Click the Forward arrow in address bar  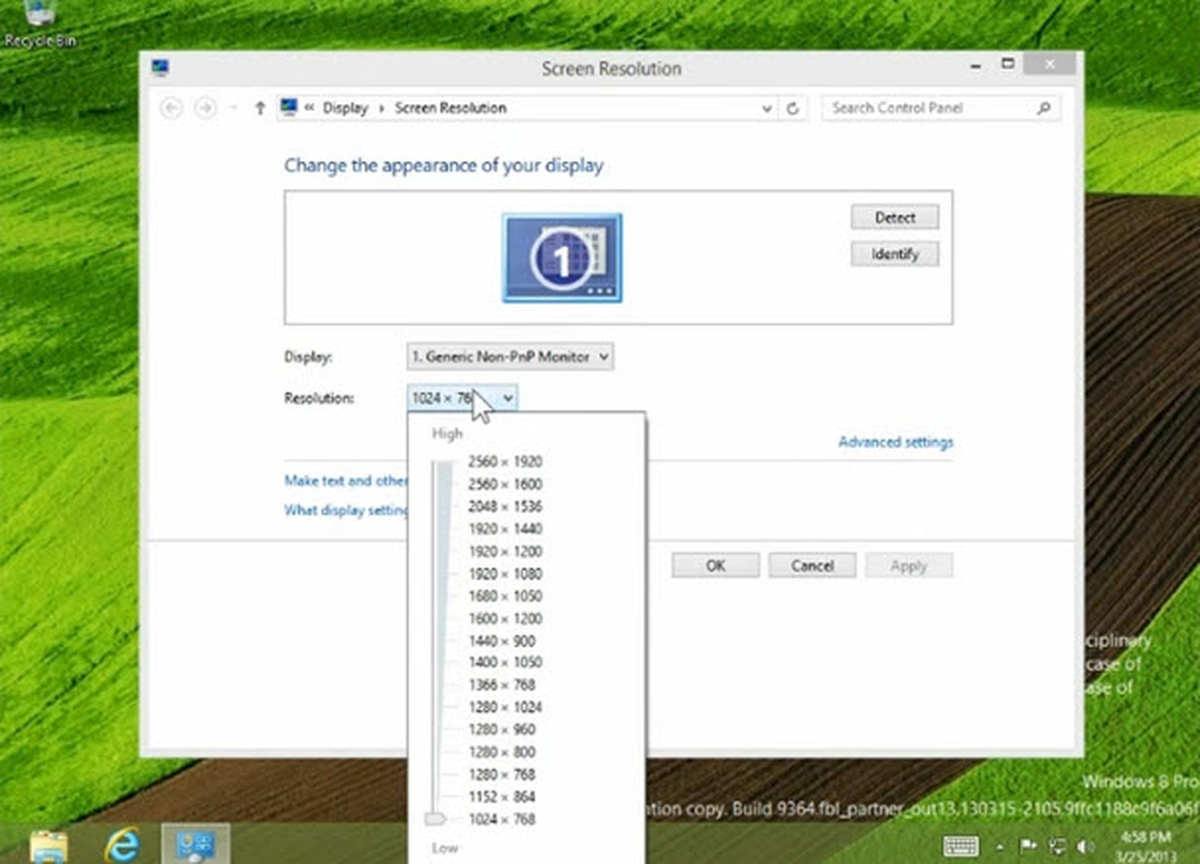[205, 108]
